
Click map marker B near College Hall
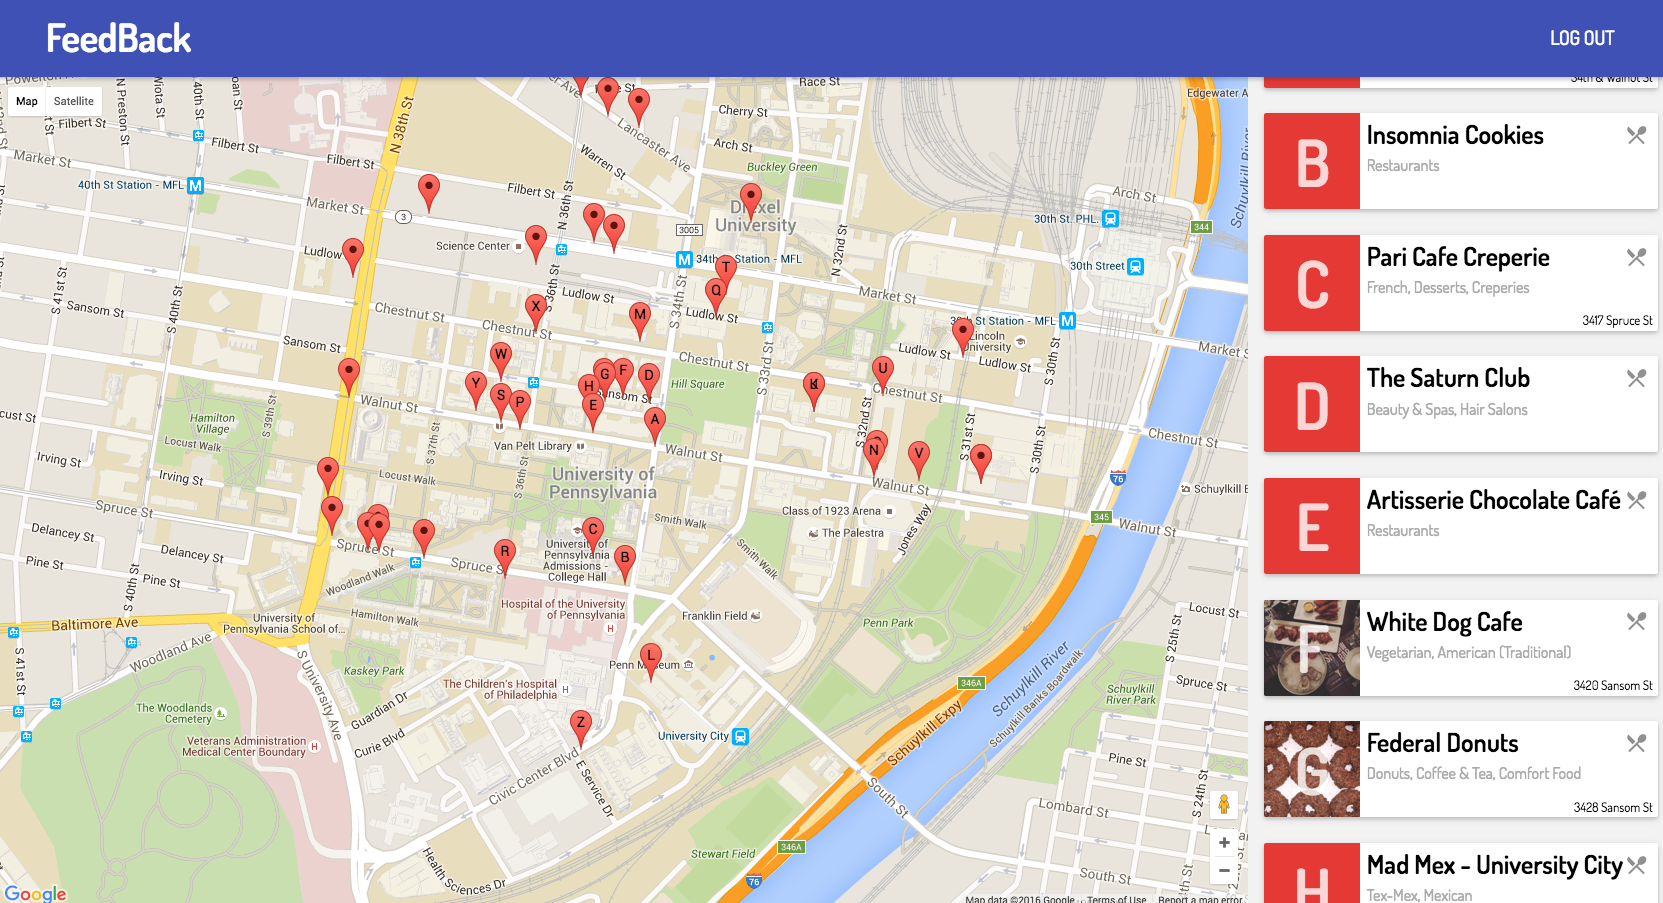coord(625,564)
